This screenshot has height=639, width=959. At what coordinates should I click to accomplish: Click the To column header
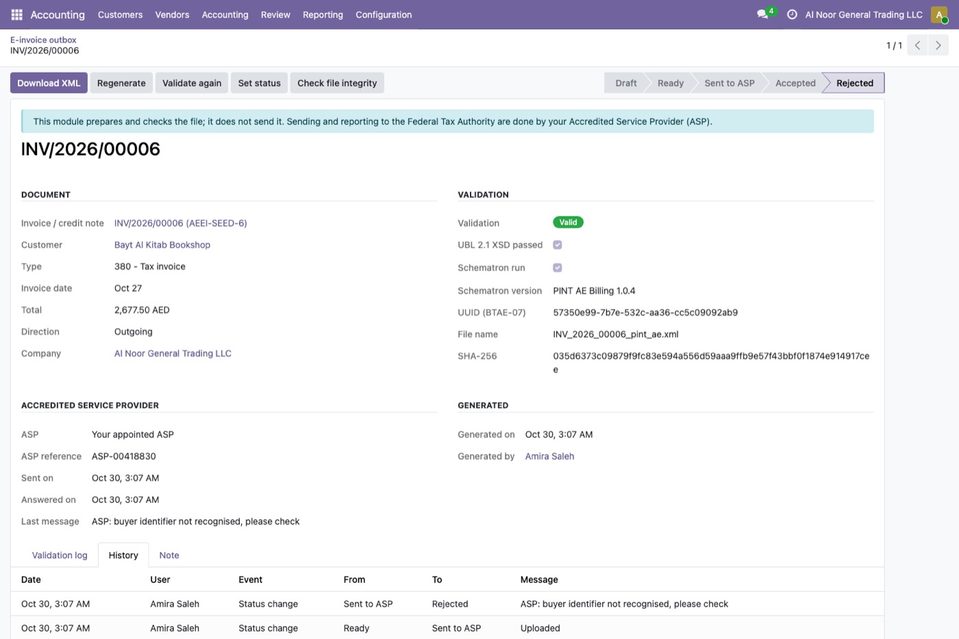(x=437, y=580)
